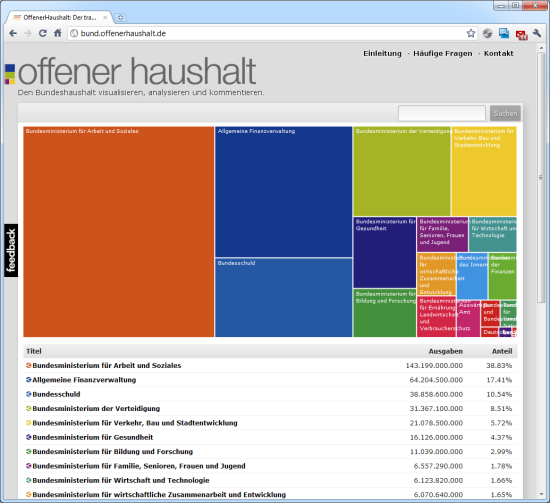Select orange Arbeit und Soziales treemap block
Viewport: 550px width, 503px height.
tap(119, 232)
